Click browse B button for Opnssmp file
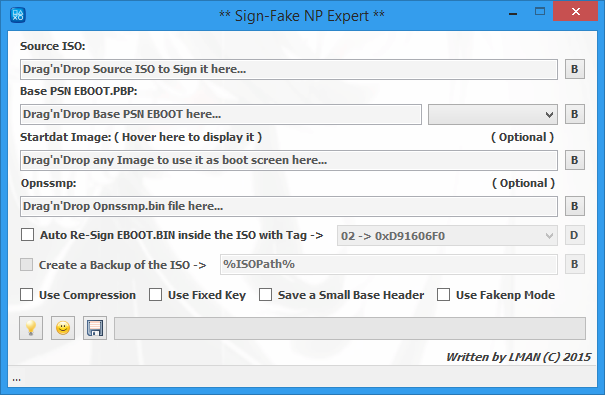The width and height of the screenshot is (605, 395). [575, 206]
